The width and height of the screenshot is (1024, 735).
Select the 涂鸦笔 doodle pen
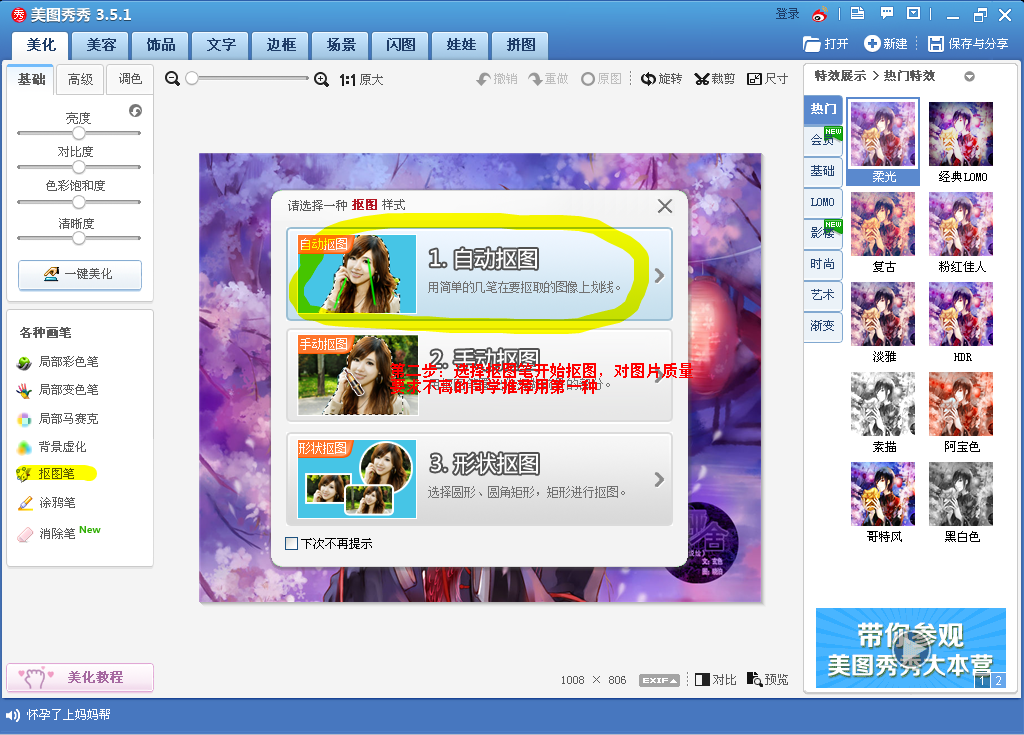(46, 502)
